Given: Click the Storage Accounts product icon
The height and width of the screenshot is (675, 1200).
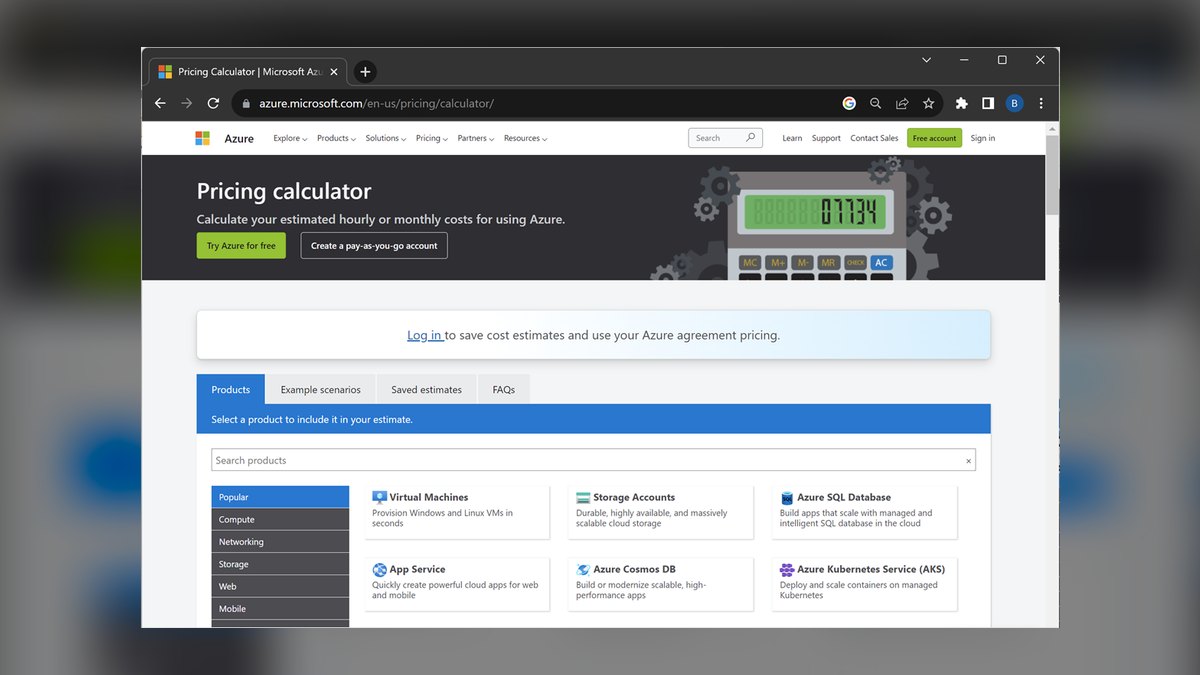Looking at the screenshot, I should pyautogui.click(x=583, y=497).
